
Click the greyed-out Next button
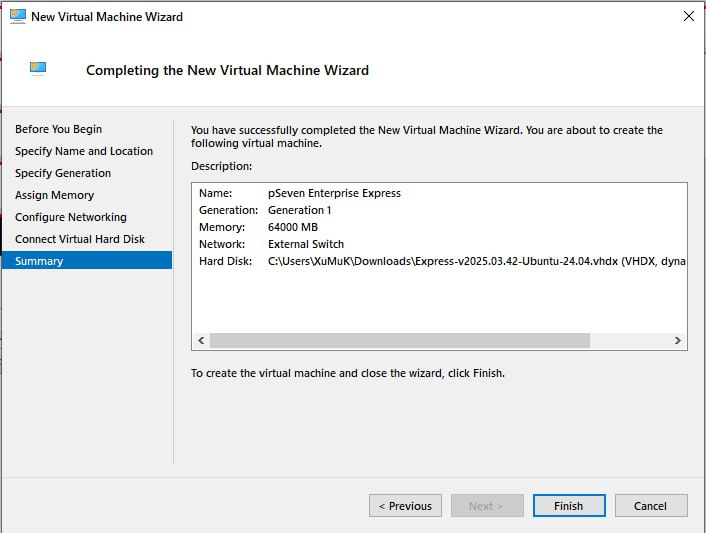point(487,506)
